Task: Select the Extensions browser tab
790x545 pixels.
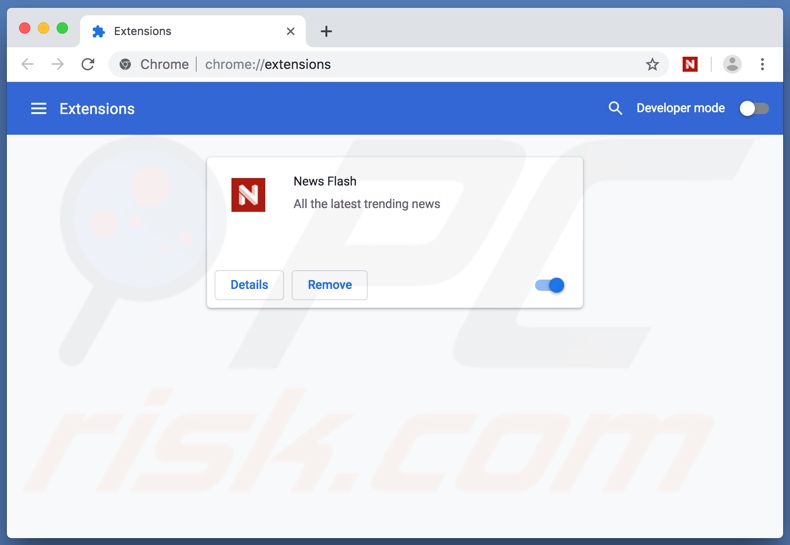Action: (180, 31)
